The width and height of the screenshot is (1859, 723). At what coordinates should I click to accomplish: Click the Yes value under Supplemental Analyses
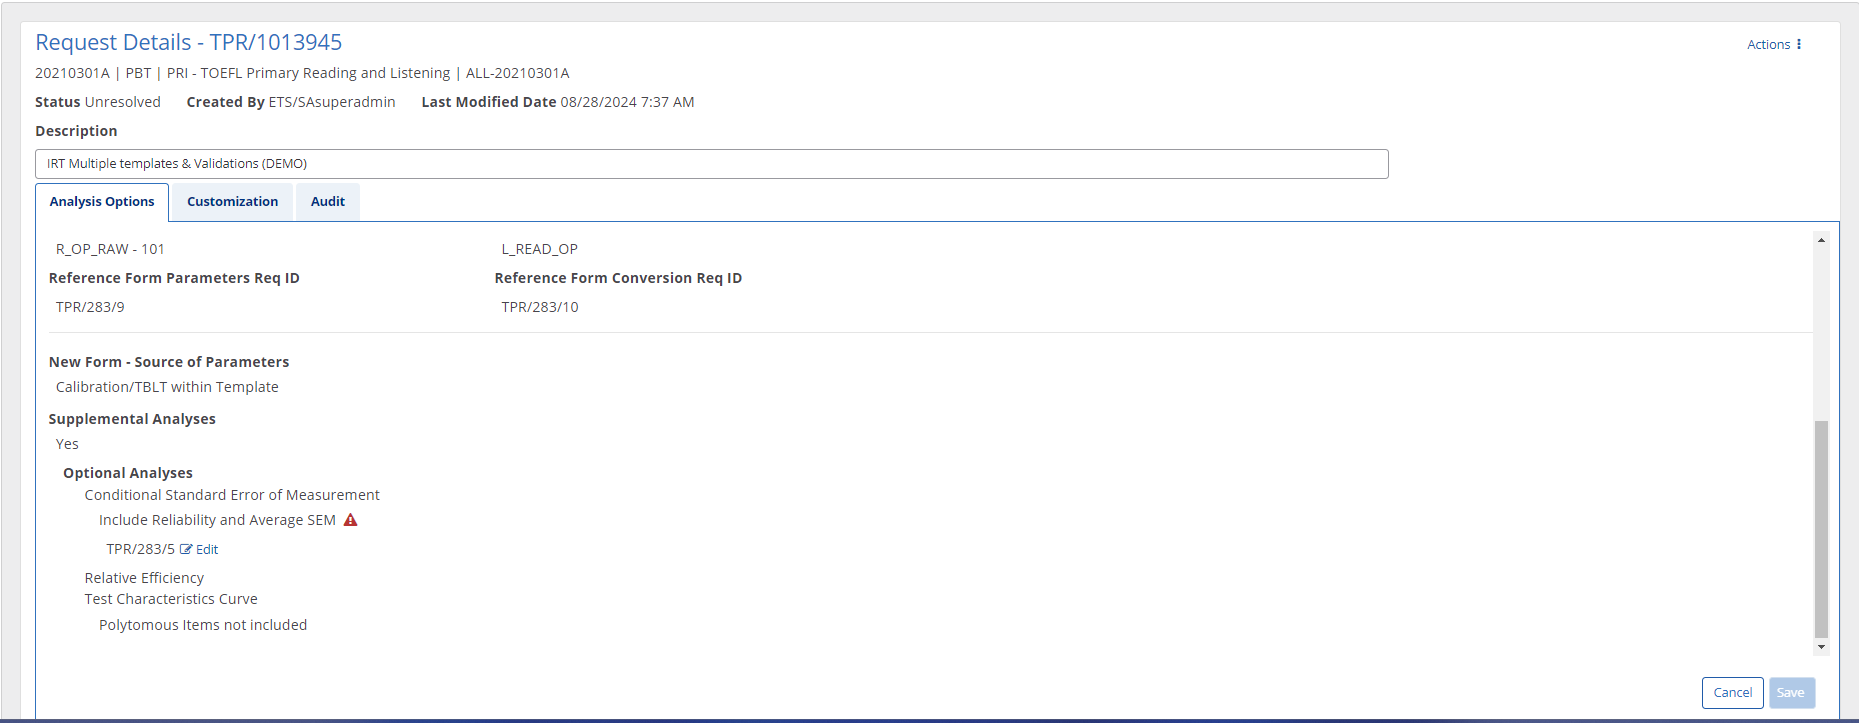click(x=67, y=444)
